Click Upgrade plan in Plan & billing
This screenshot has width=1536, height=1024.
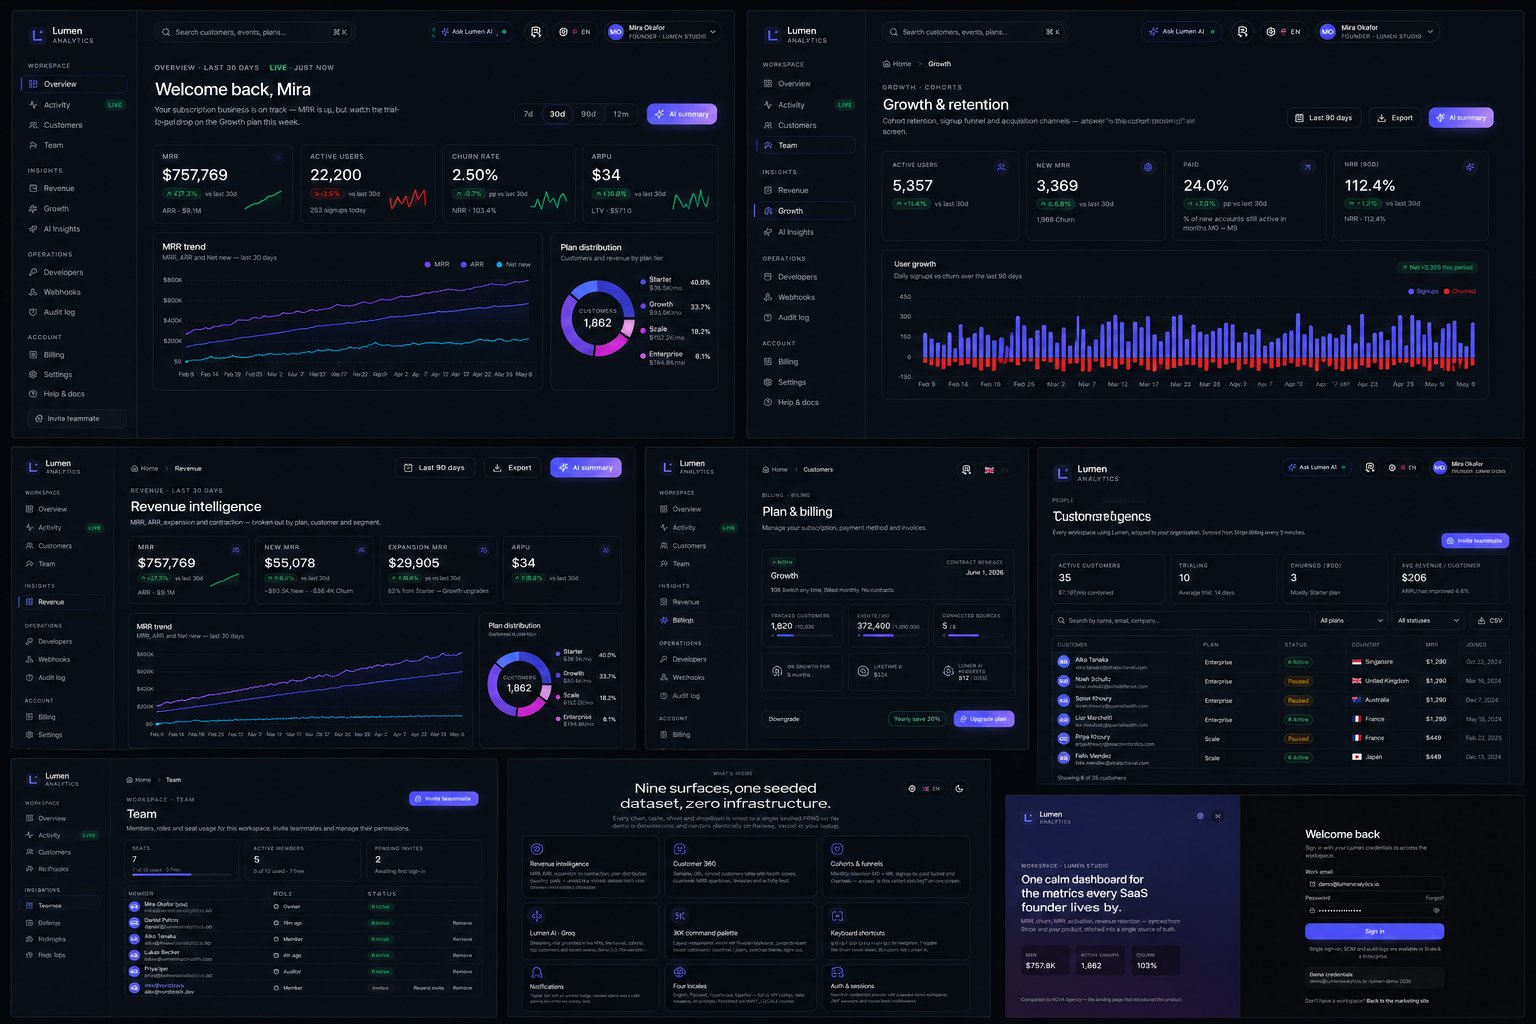click(x=984, y=719)
